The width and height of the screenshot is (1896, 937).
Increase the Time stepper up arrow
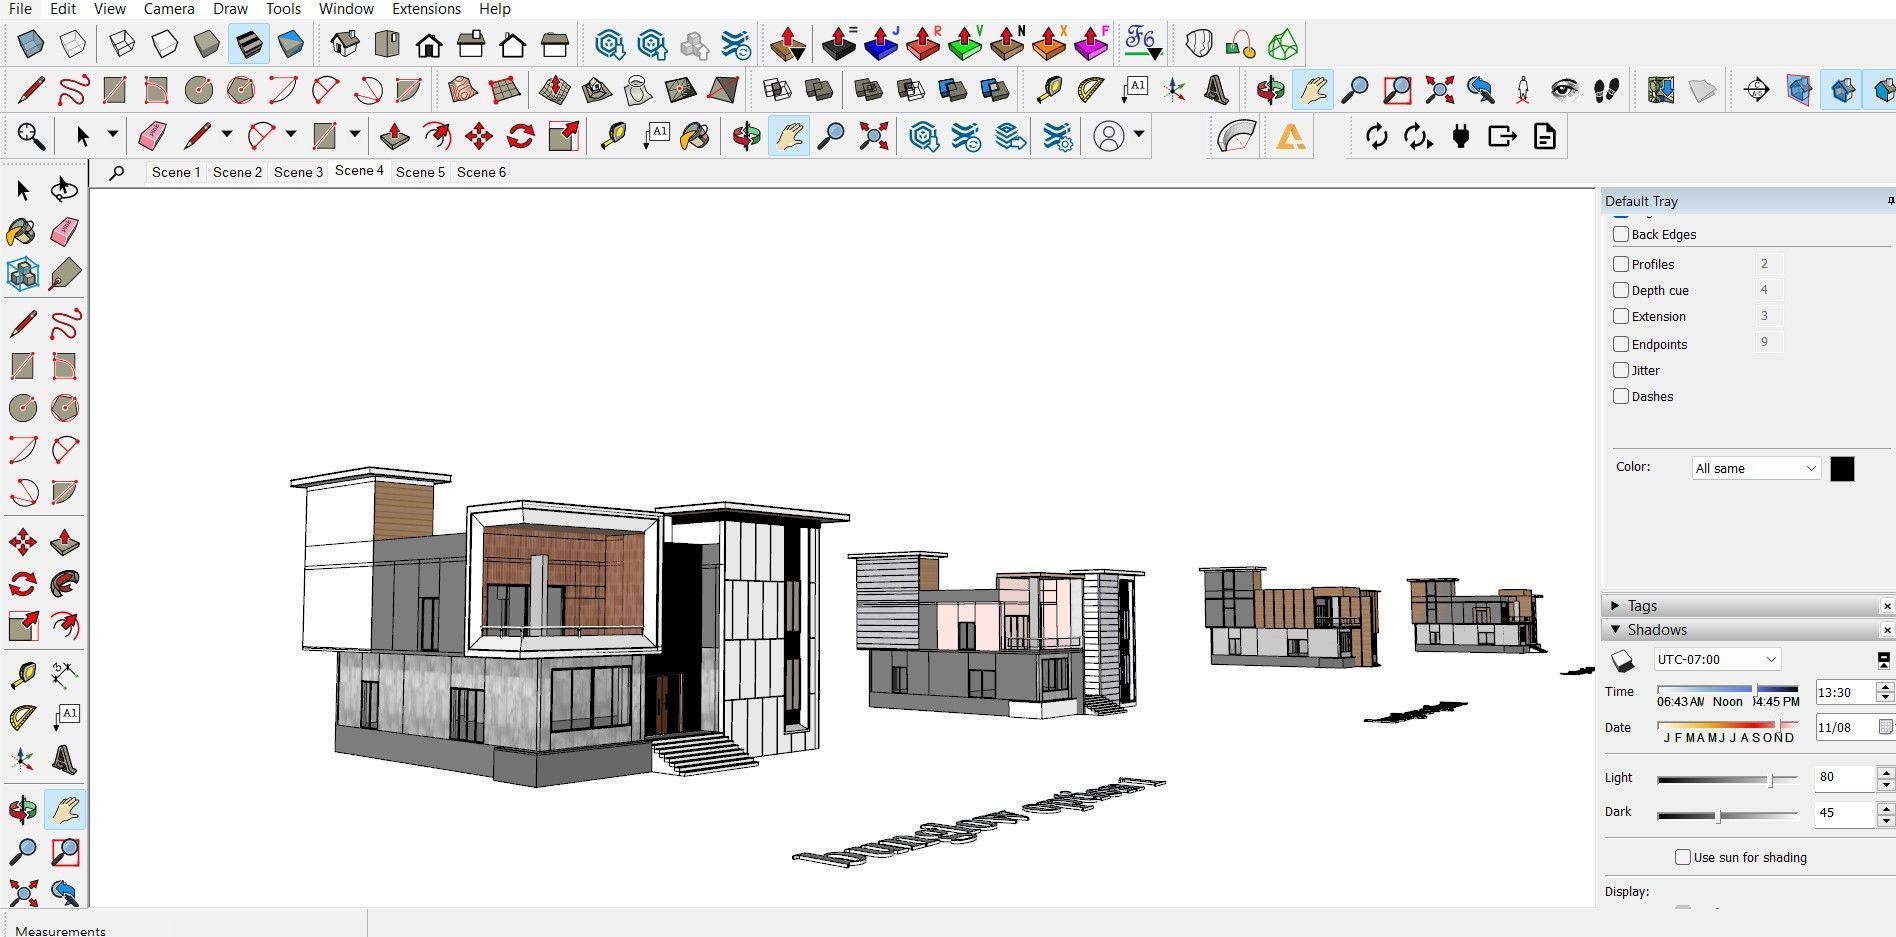(x=1885, y=686)
